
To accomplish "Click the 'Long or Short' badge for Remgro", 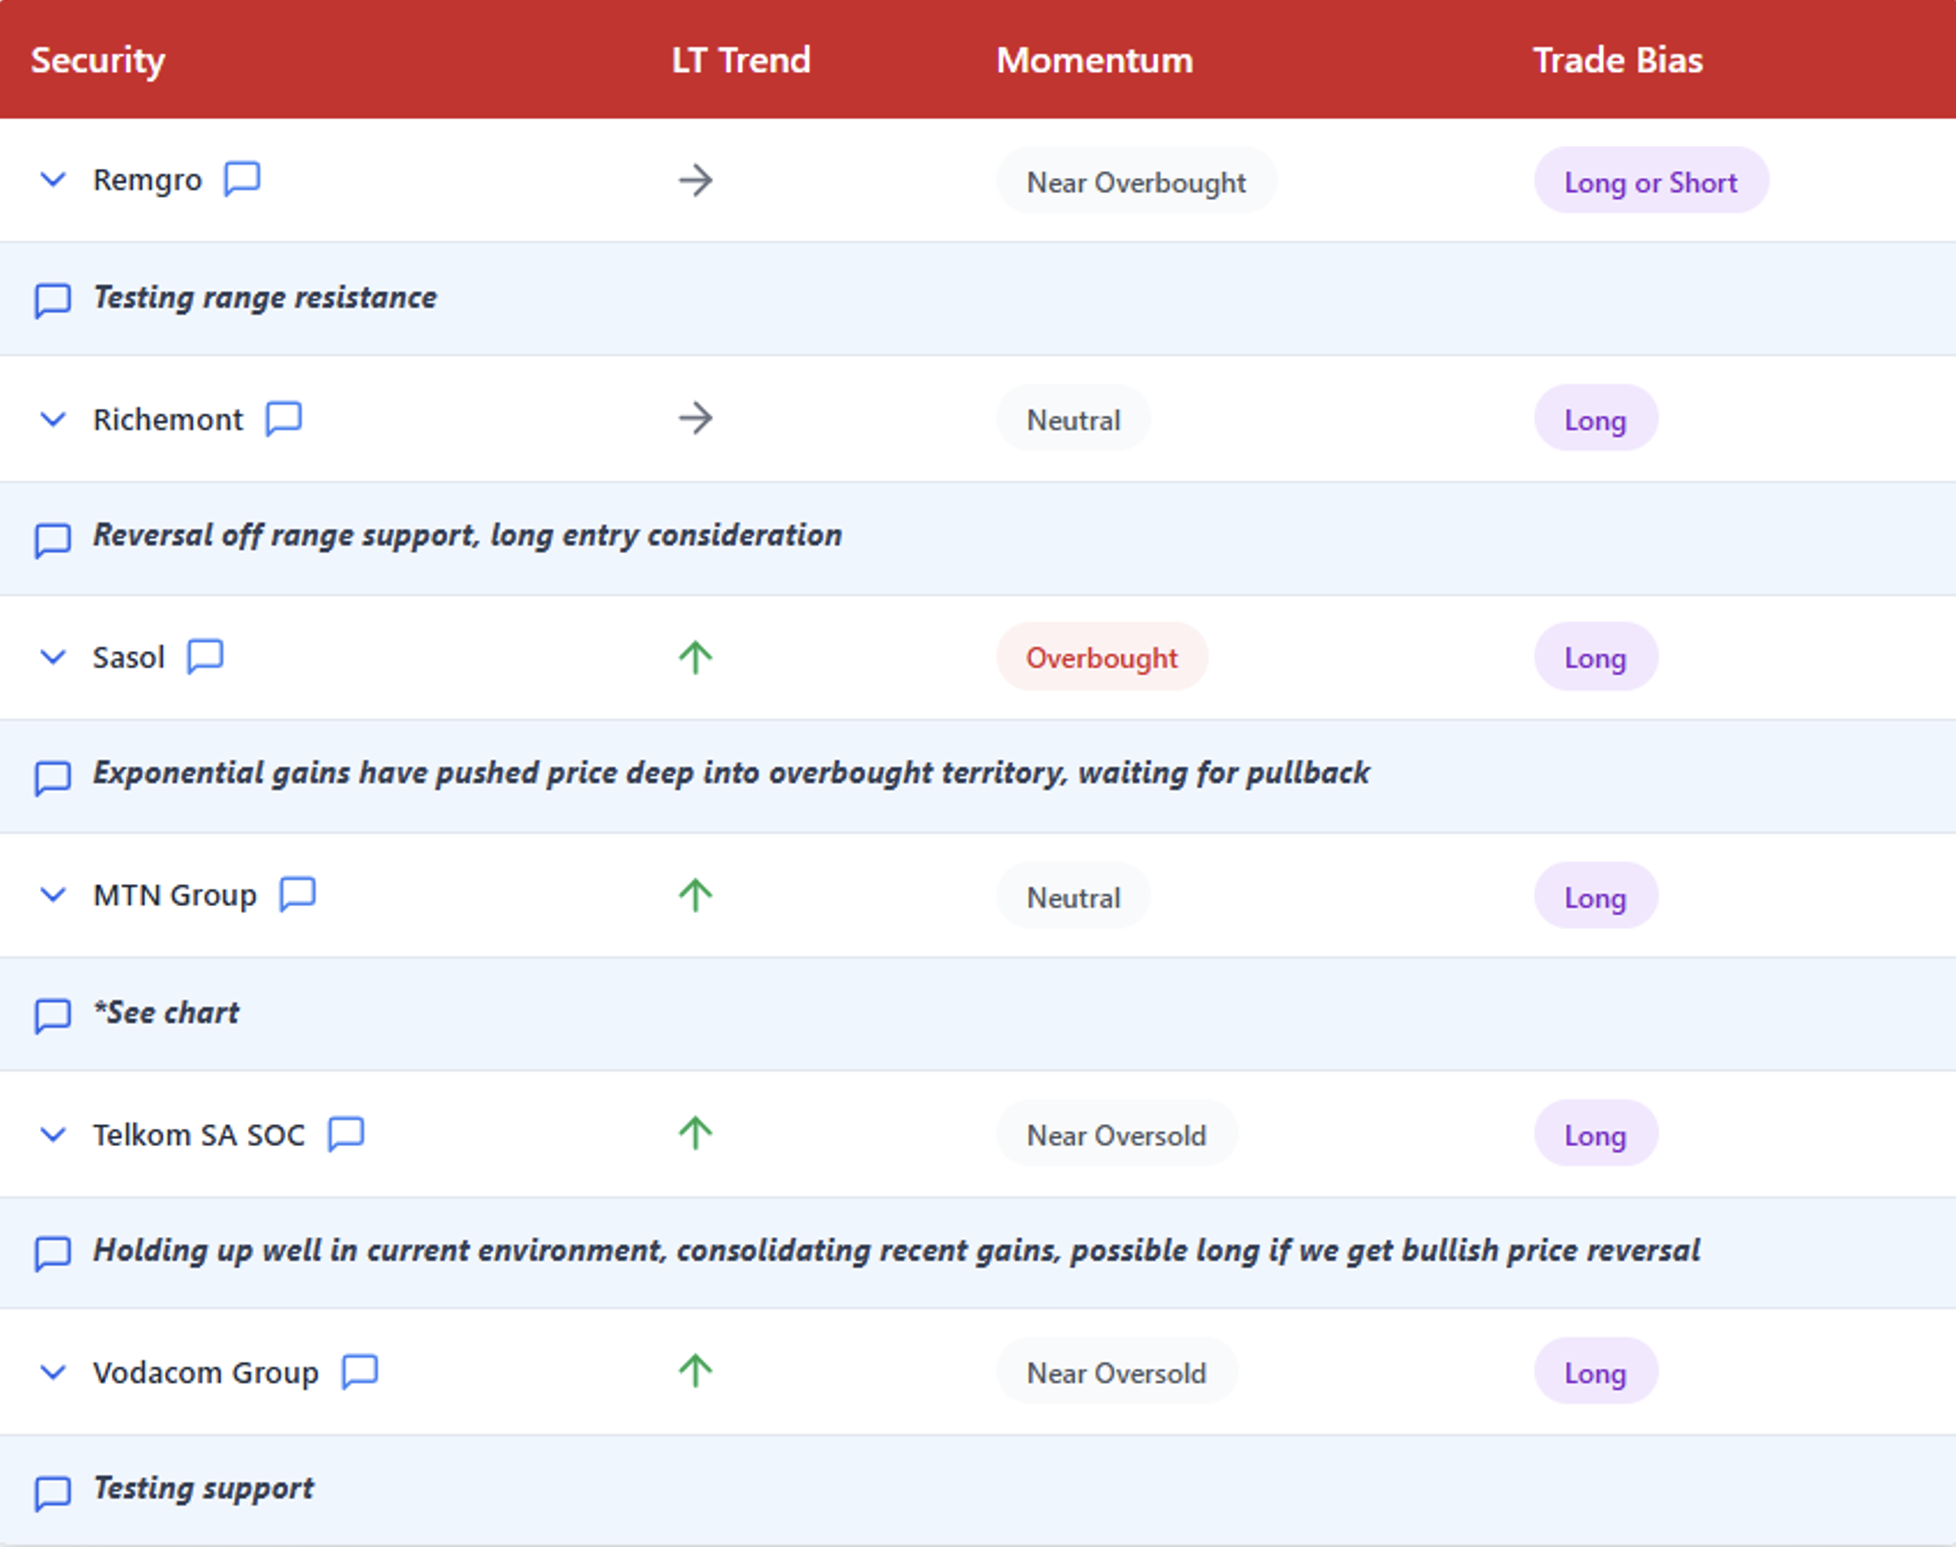I will click(x=1650, y=182).
